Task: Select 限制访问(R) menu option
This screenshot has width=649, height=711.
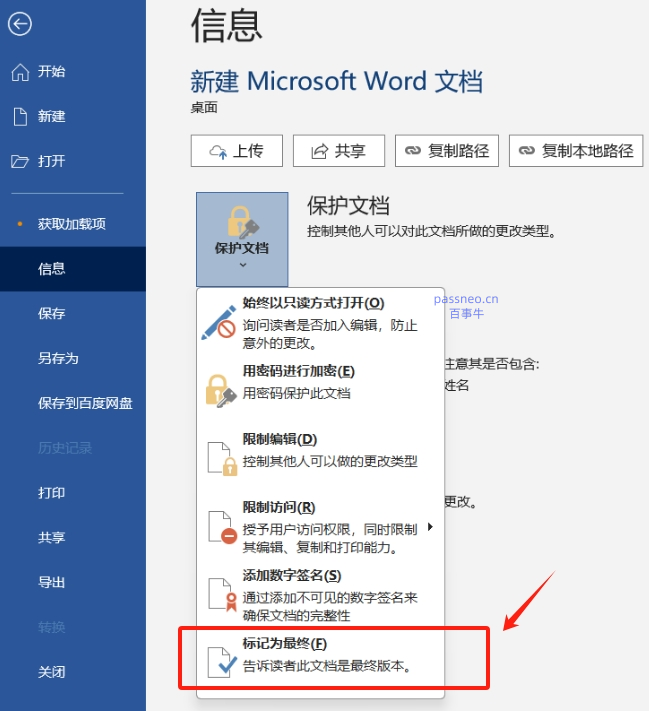Action: coord(320,527)
